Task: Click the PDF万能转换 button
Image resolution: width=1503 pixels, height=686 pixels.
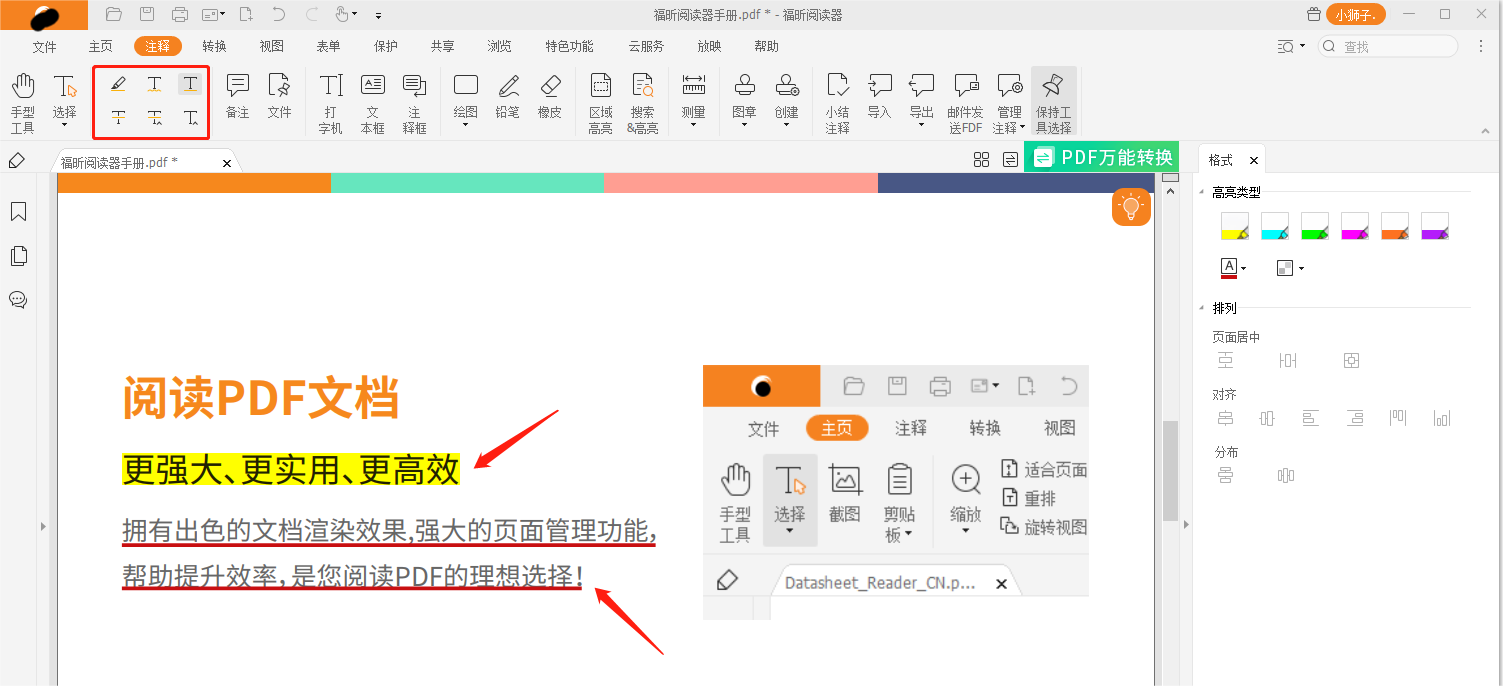Action: tap(1102, 157)
